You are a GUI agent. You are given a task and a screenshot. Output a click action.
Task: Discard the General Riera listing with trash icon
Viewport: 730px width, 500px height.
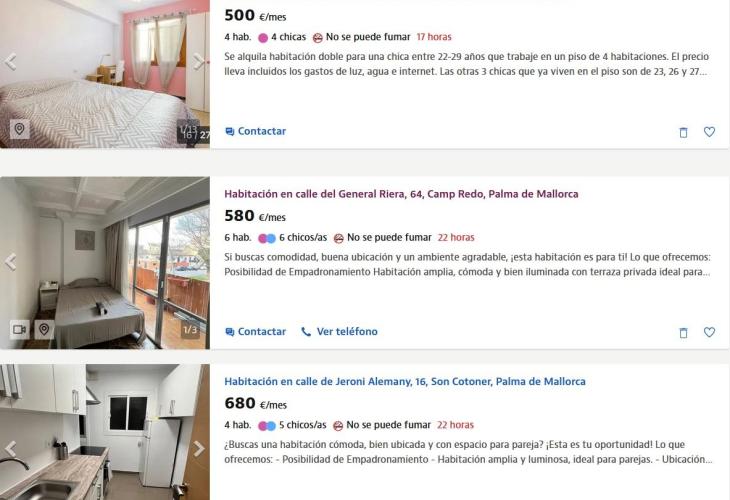point(683,332)
